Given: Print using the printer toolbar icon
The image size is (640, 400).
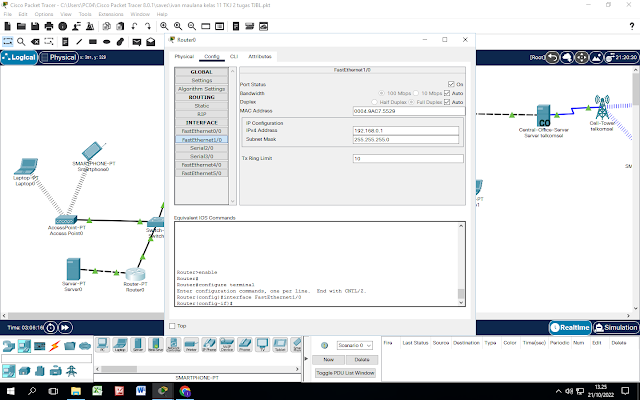Looking at the screenshot, I should [x=49, y=27].
